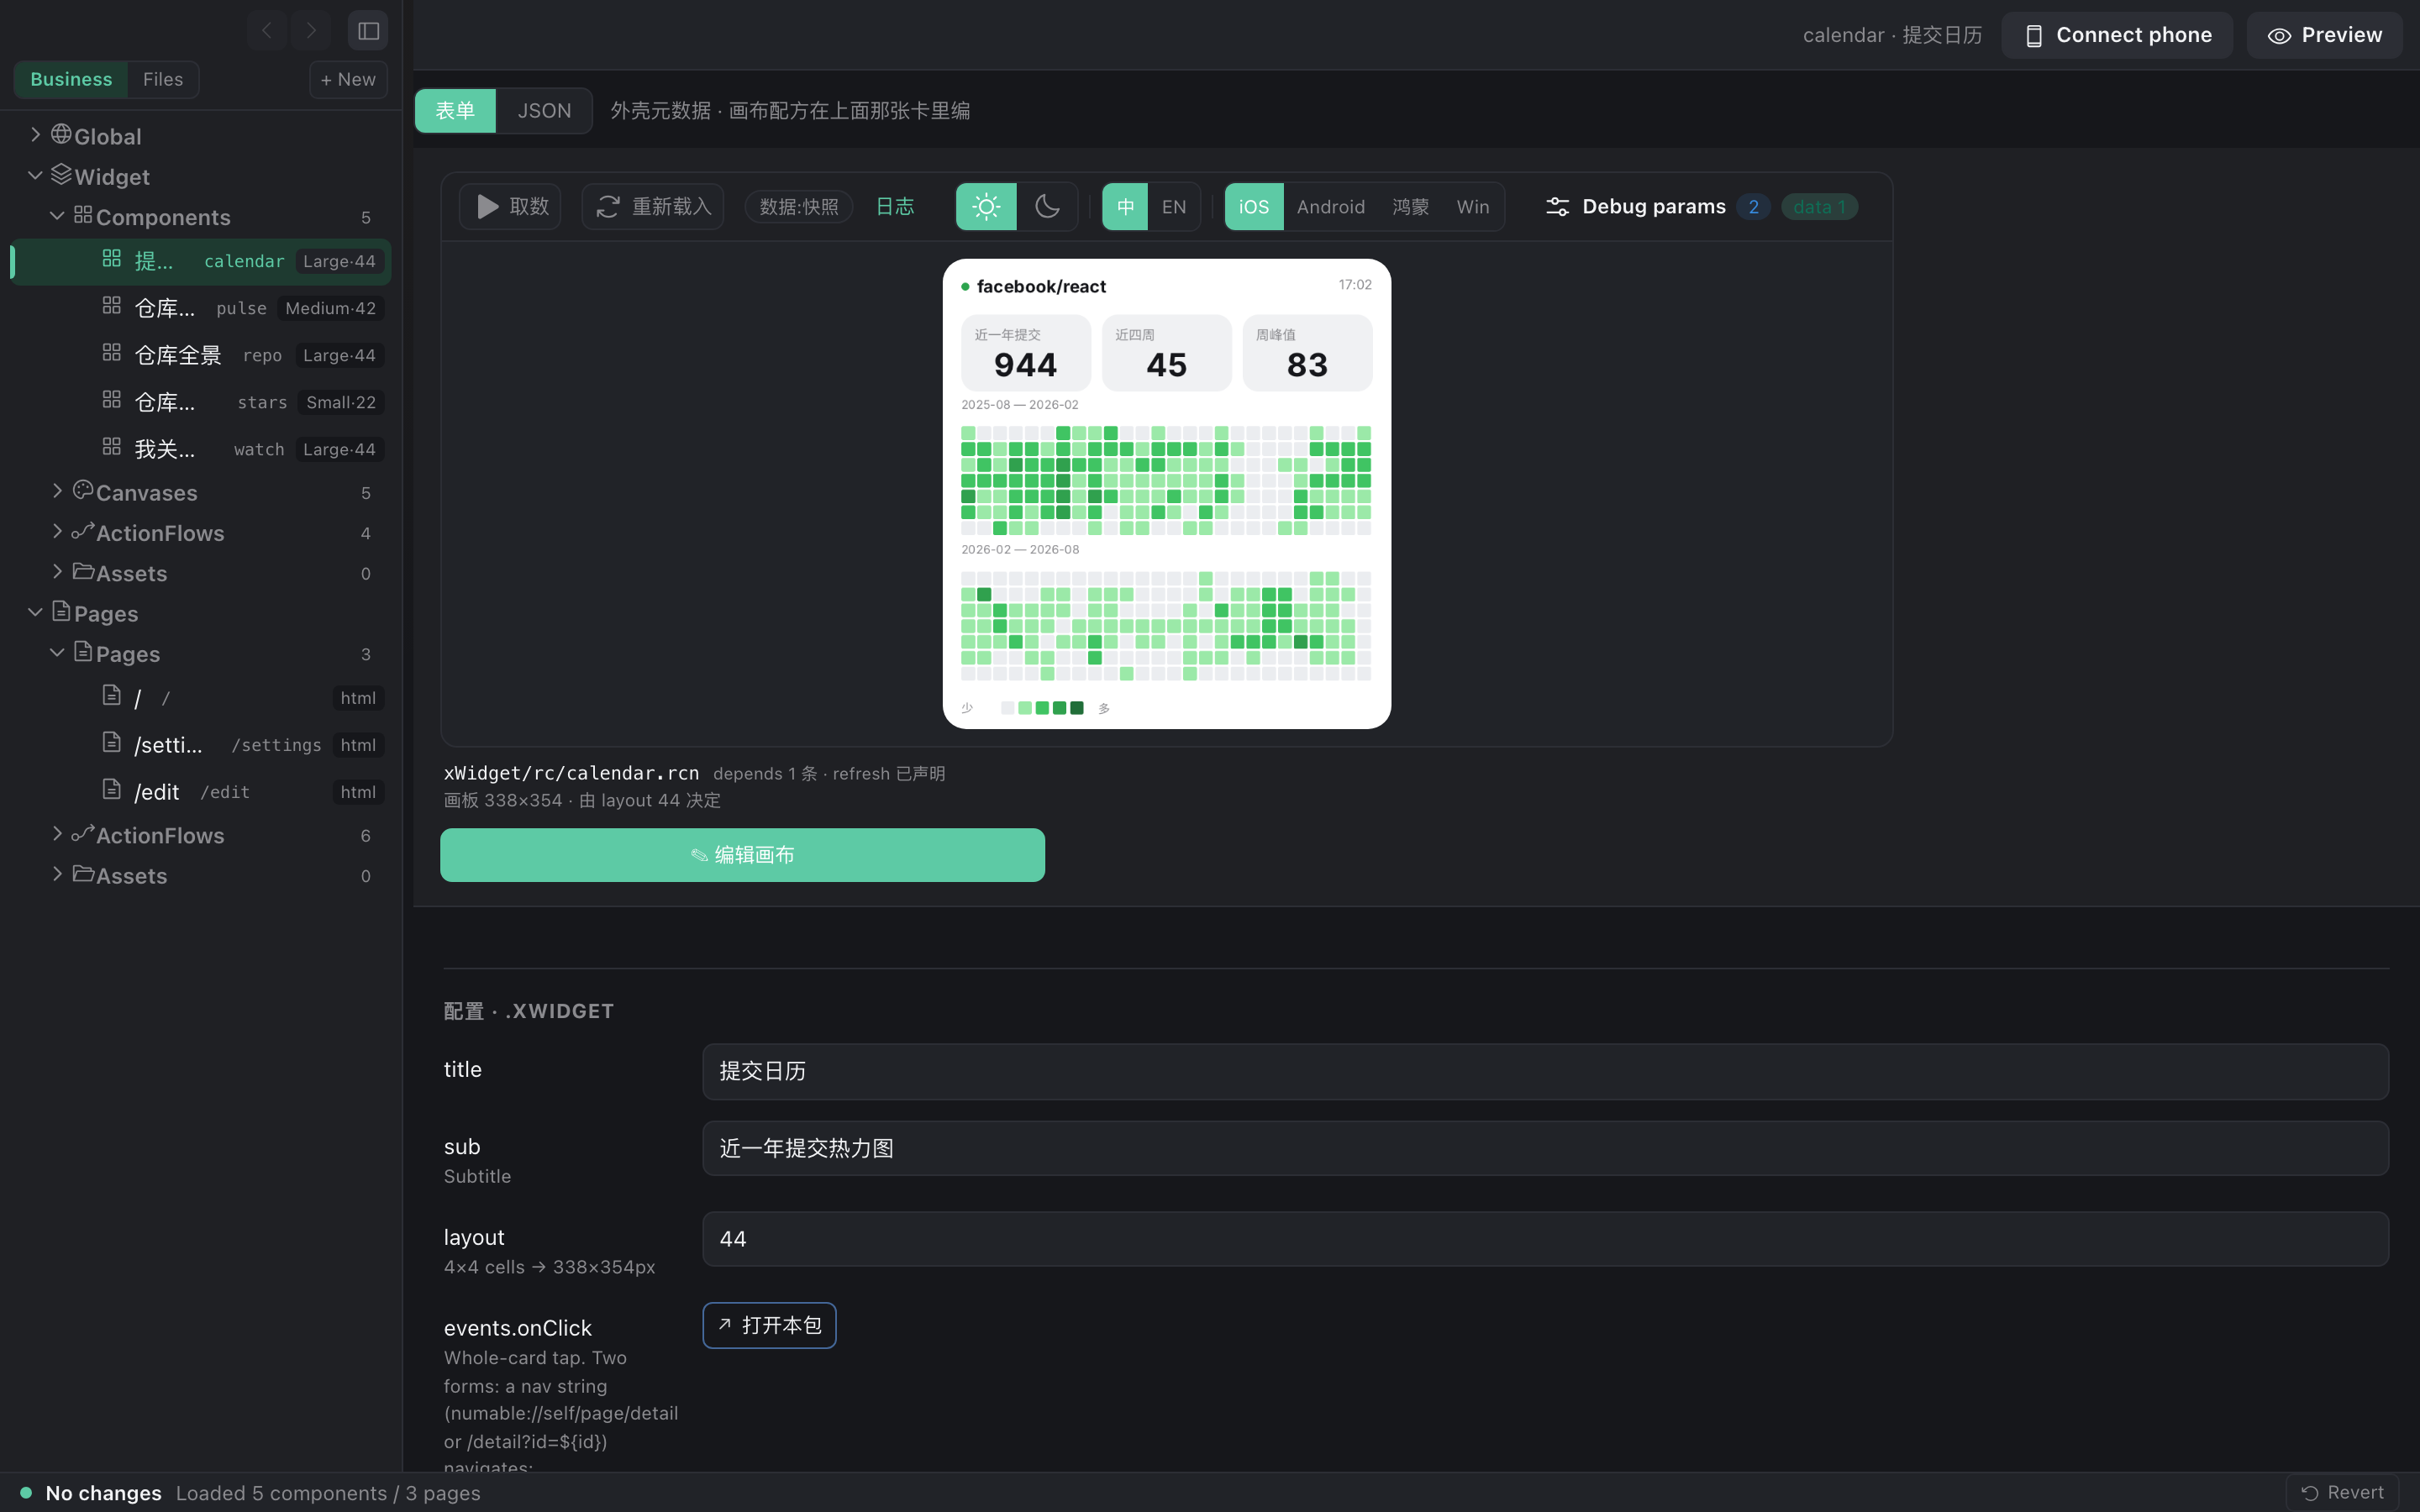The width and height of the screenshot is (2420, 1512).
Task: Expand Pages ActionFlows node with count 6
Action: 57,833
